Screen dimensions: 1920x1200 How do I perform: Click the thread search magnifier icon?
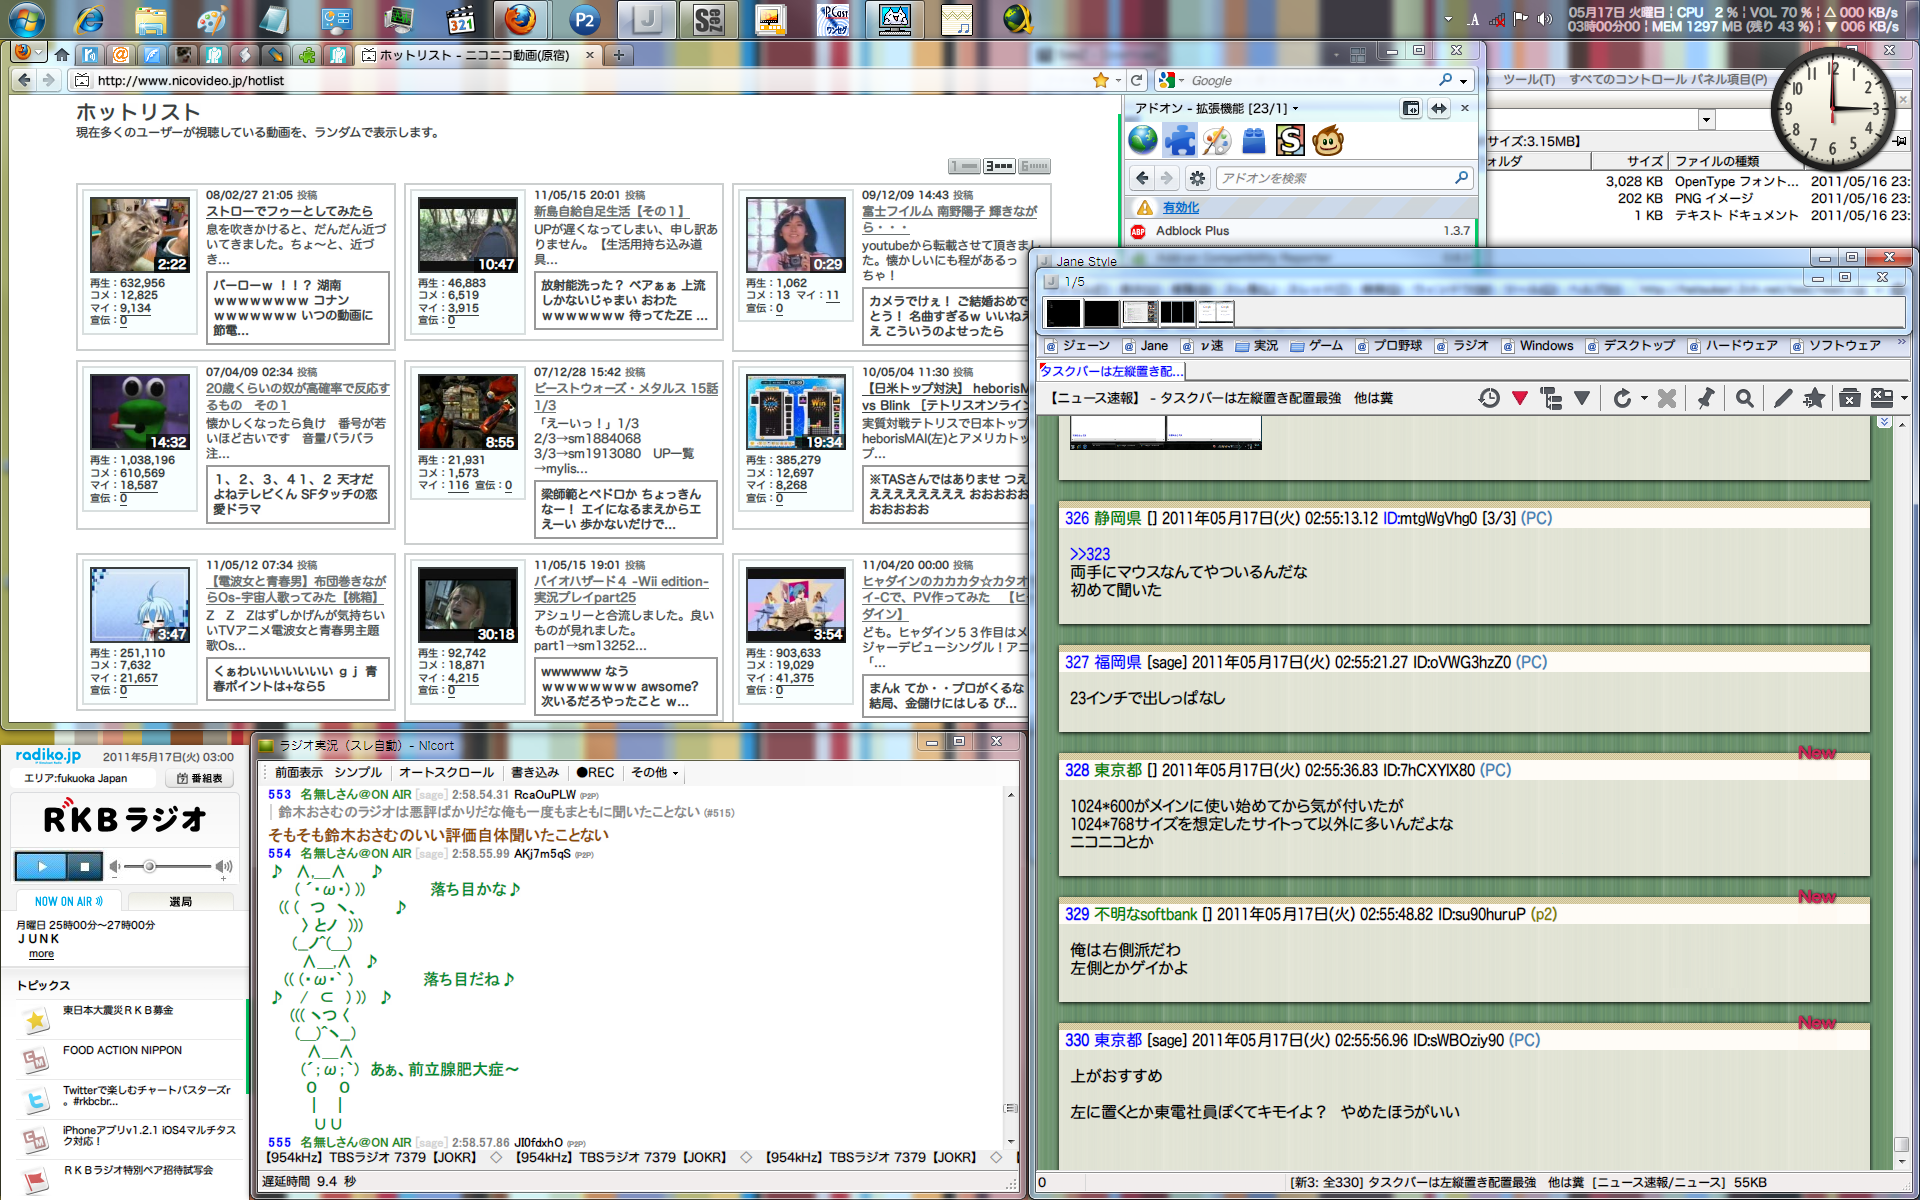[1744, 399]
